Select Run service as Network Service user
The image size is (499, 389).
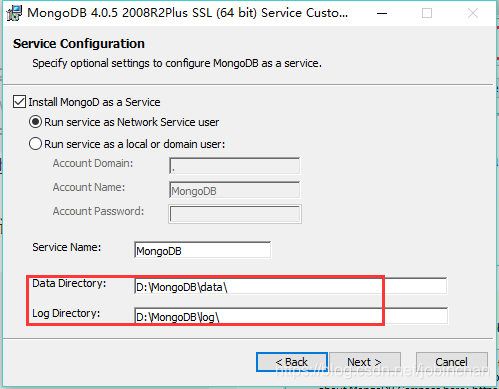click(35, 122)
